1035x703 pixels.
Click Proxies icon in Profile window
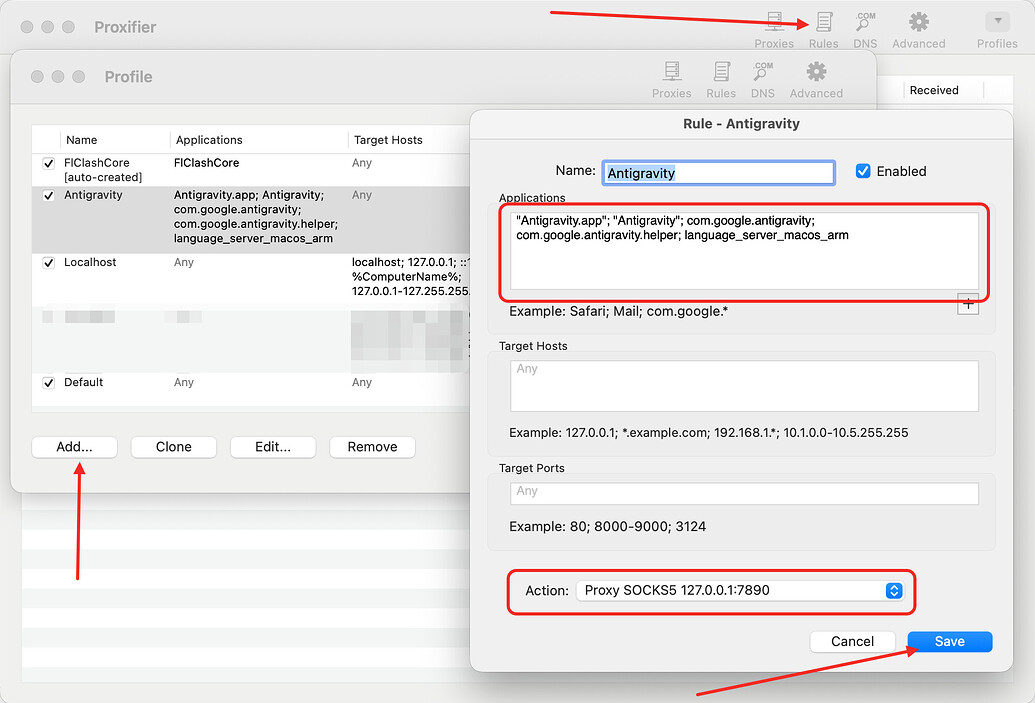coord(671,80)
